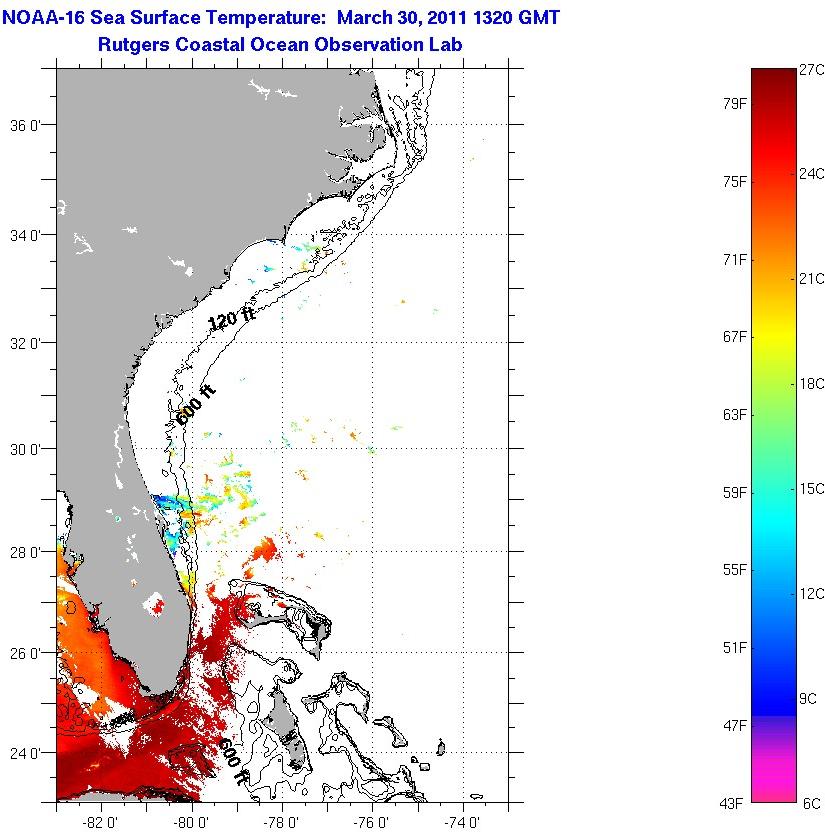Click the 21C label on color scale
The height and width of the screenshot is (832, 825).
(812, 279)
